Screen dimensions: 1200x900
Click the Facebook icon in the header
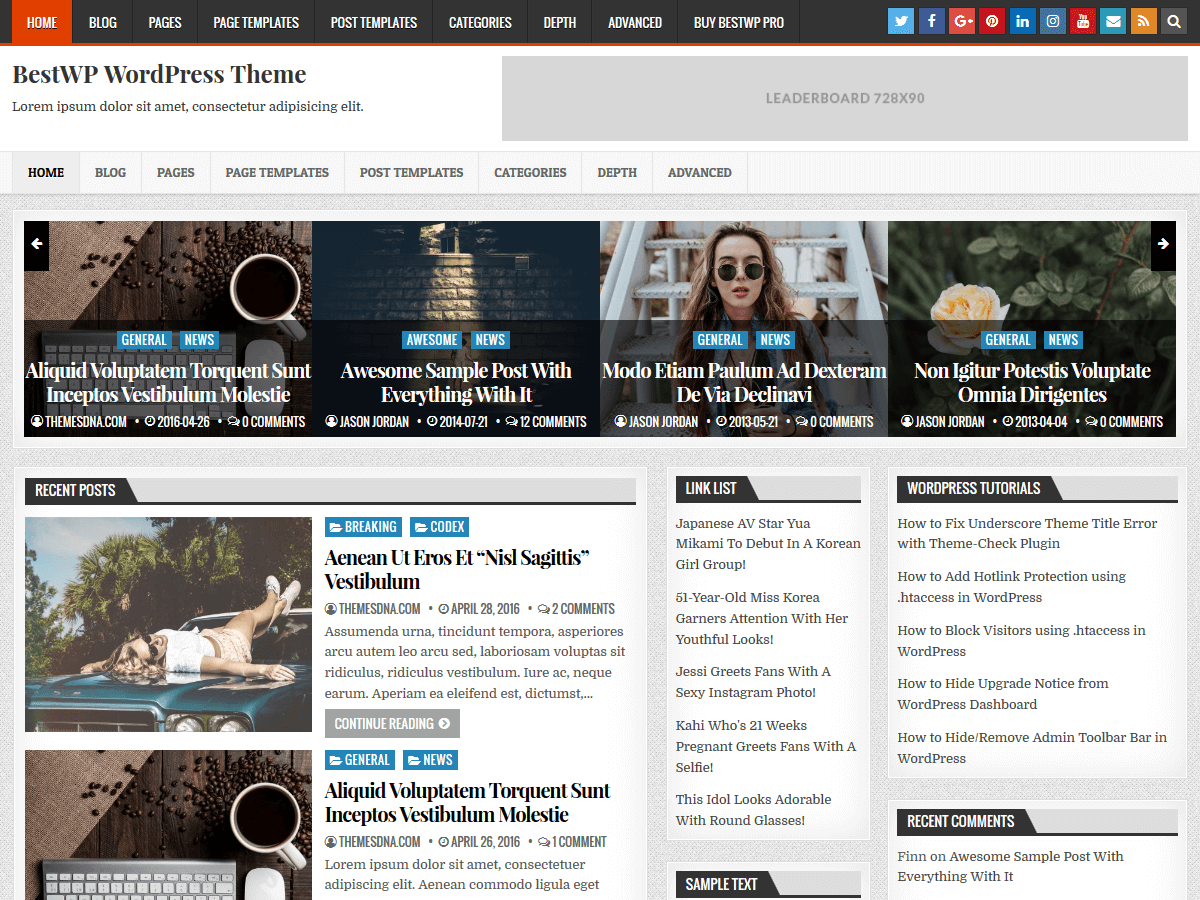931,20
